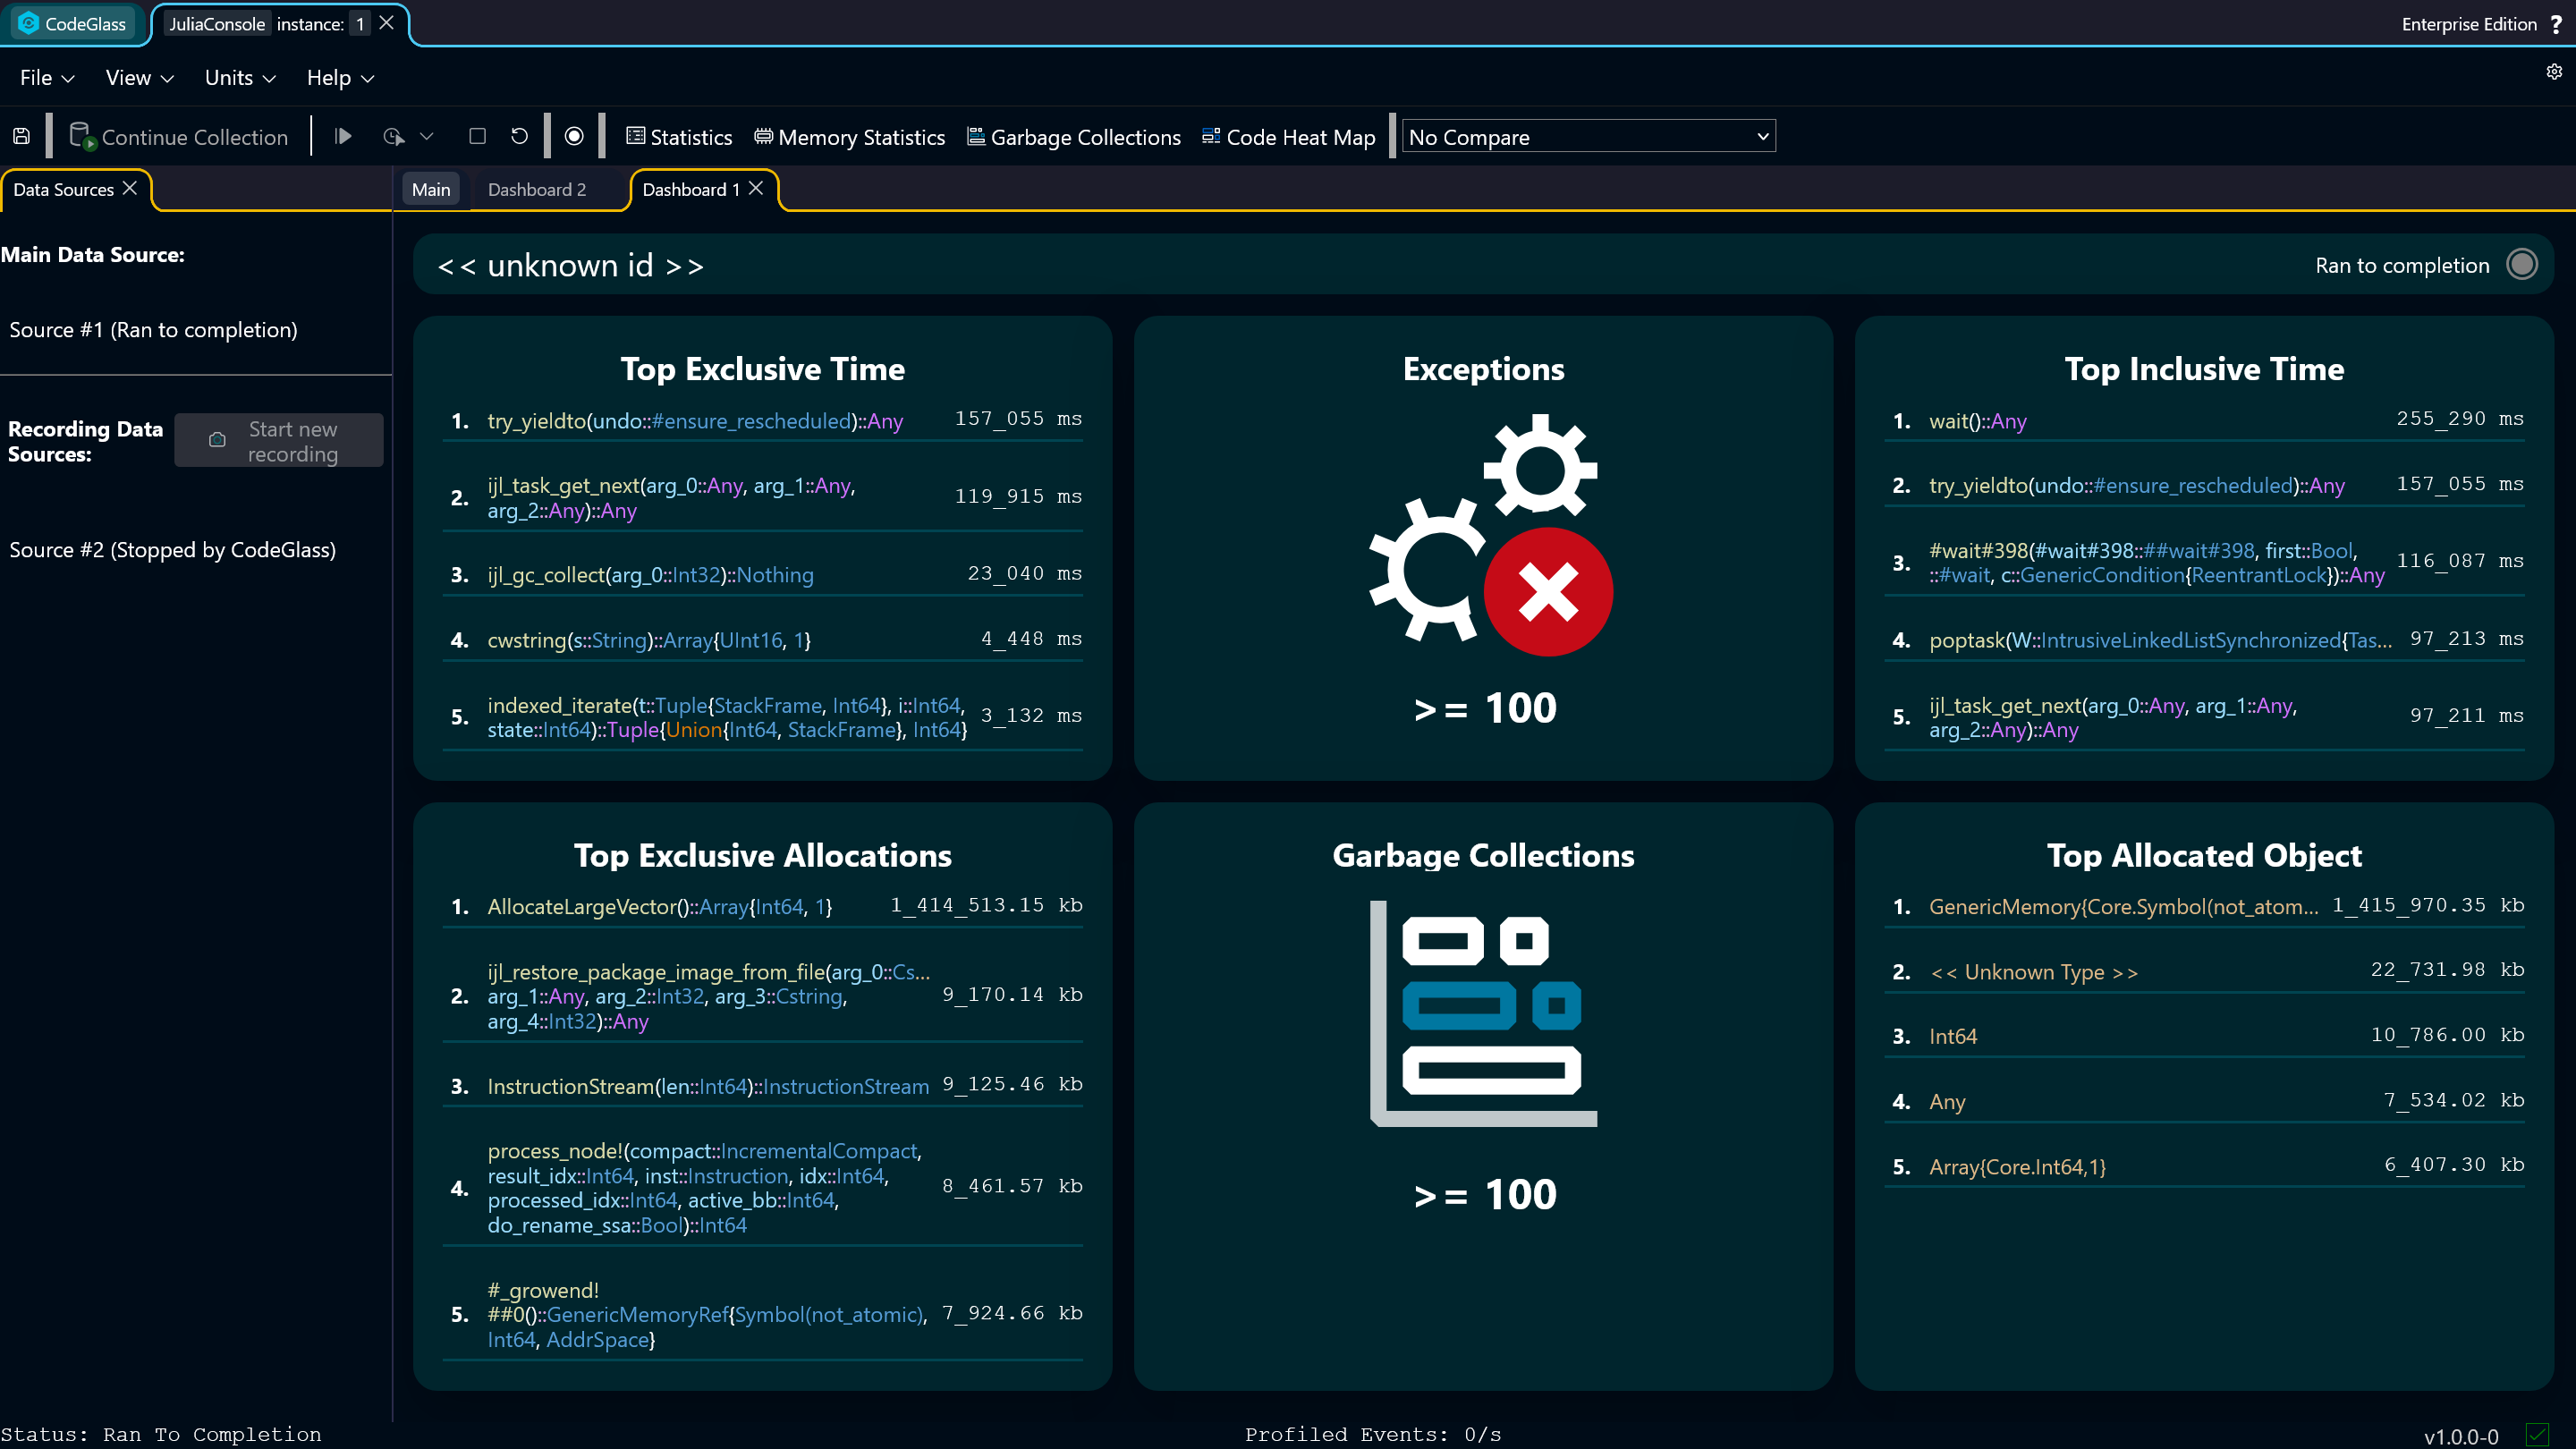Click the square Stop icon
Image resolution: width=2576 pixels, height=1449 pixels.
click(x=477, y=136)
